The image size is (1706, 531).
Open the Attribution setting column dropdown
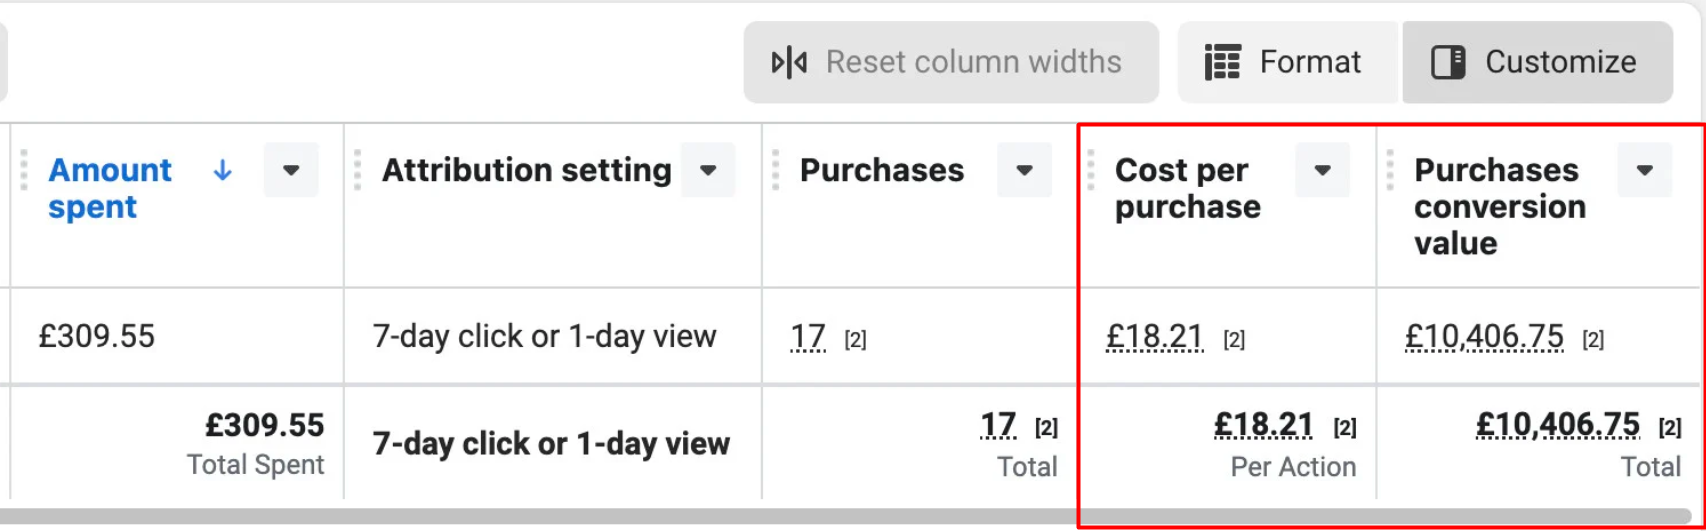[708, 171]
